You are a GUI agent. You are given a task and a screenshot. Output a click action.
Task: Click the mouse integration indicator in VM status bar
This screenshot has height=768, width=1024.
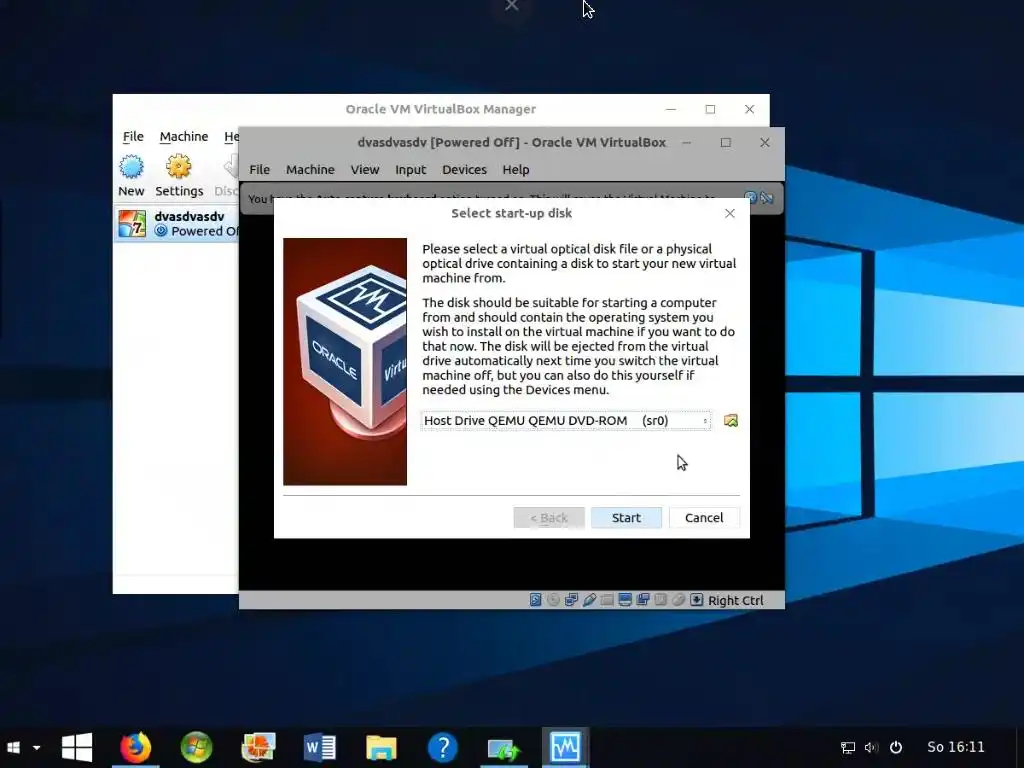click(679, 600)
